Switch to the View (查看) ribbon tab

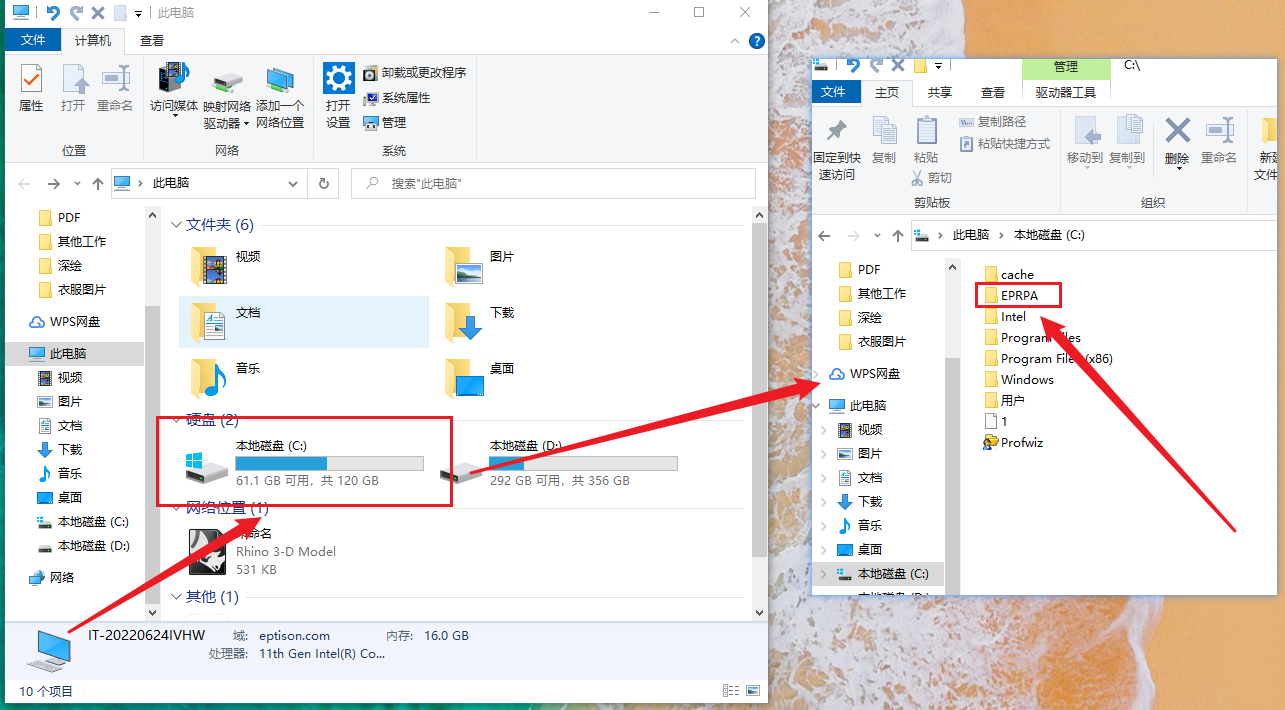152,41
